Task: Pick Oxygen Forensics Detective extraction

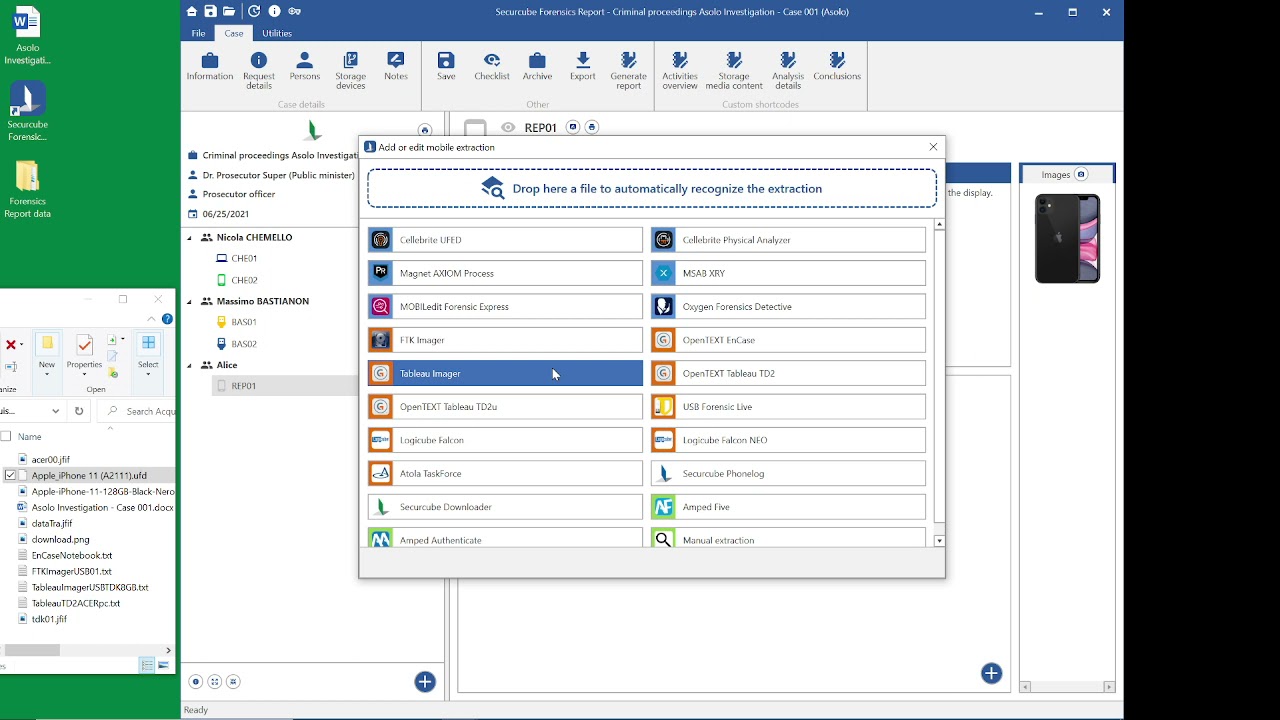Action: tap(788, 307)
